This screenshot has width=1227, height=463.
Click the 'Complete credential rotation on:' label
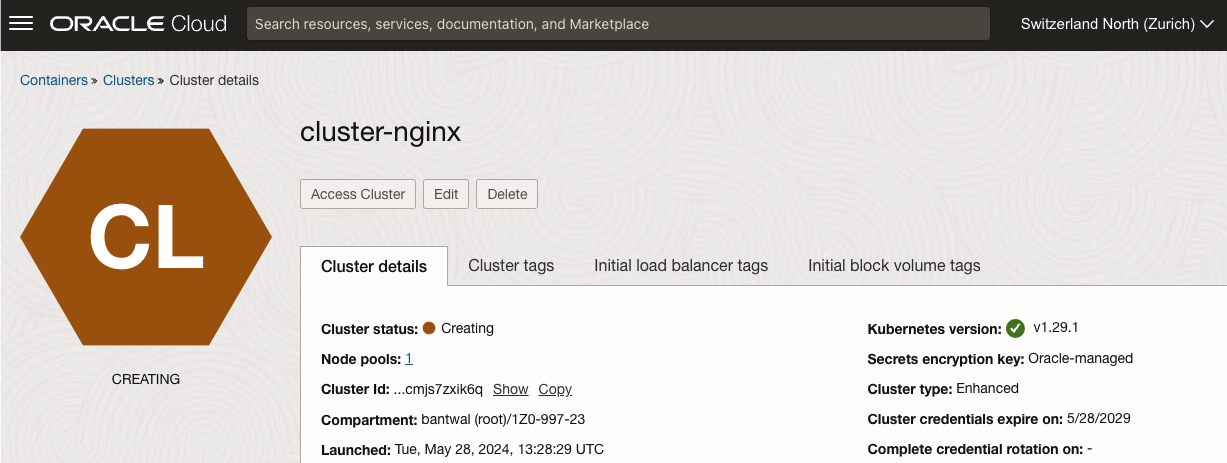point(975,450)
